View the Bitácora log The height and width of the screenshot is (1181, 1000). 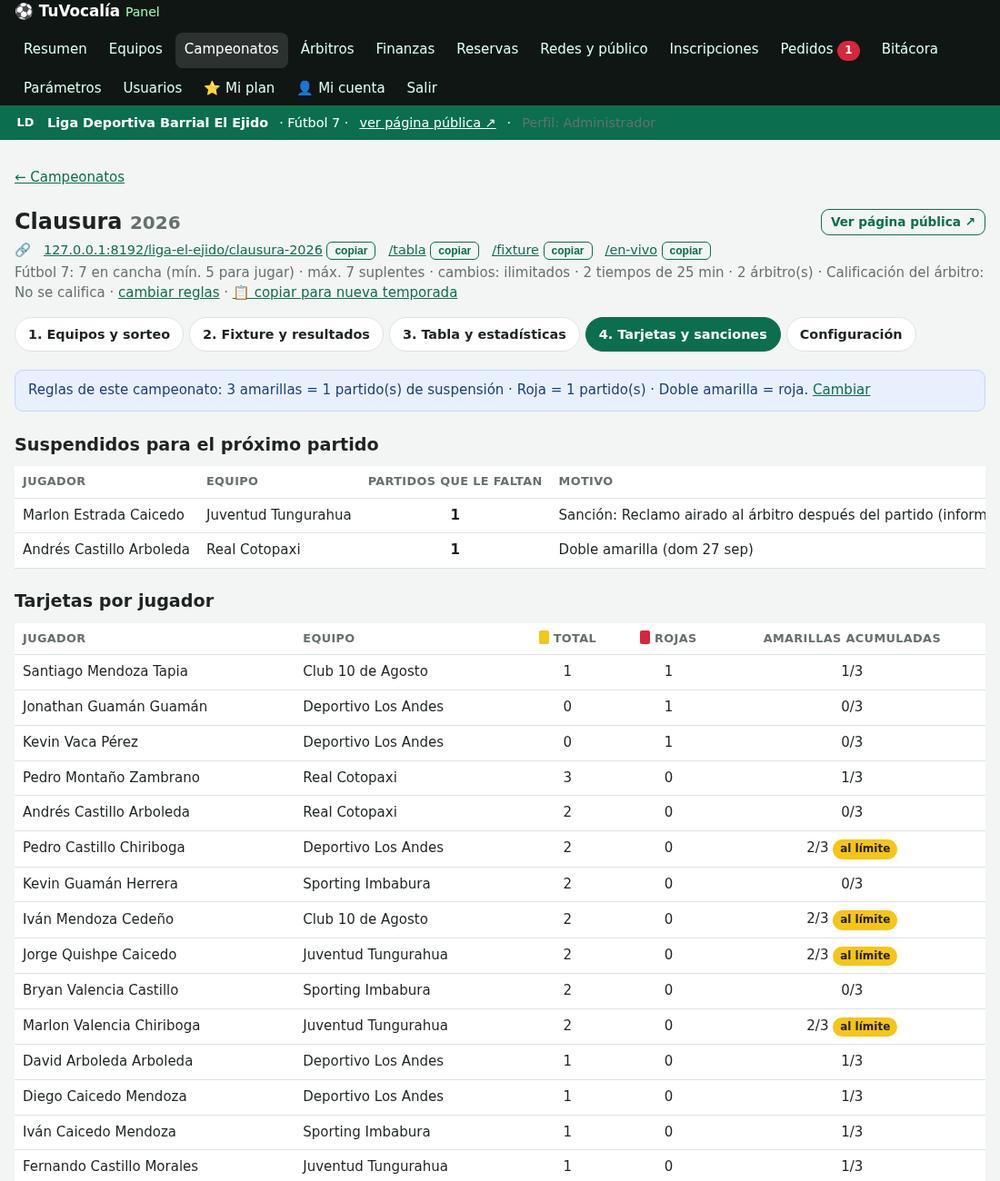pos(910,49)
